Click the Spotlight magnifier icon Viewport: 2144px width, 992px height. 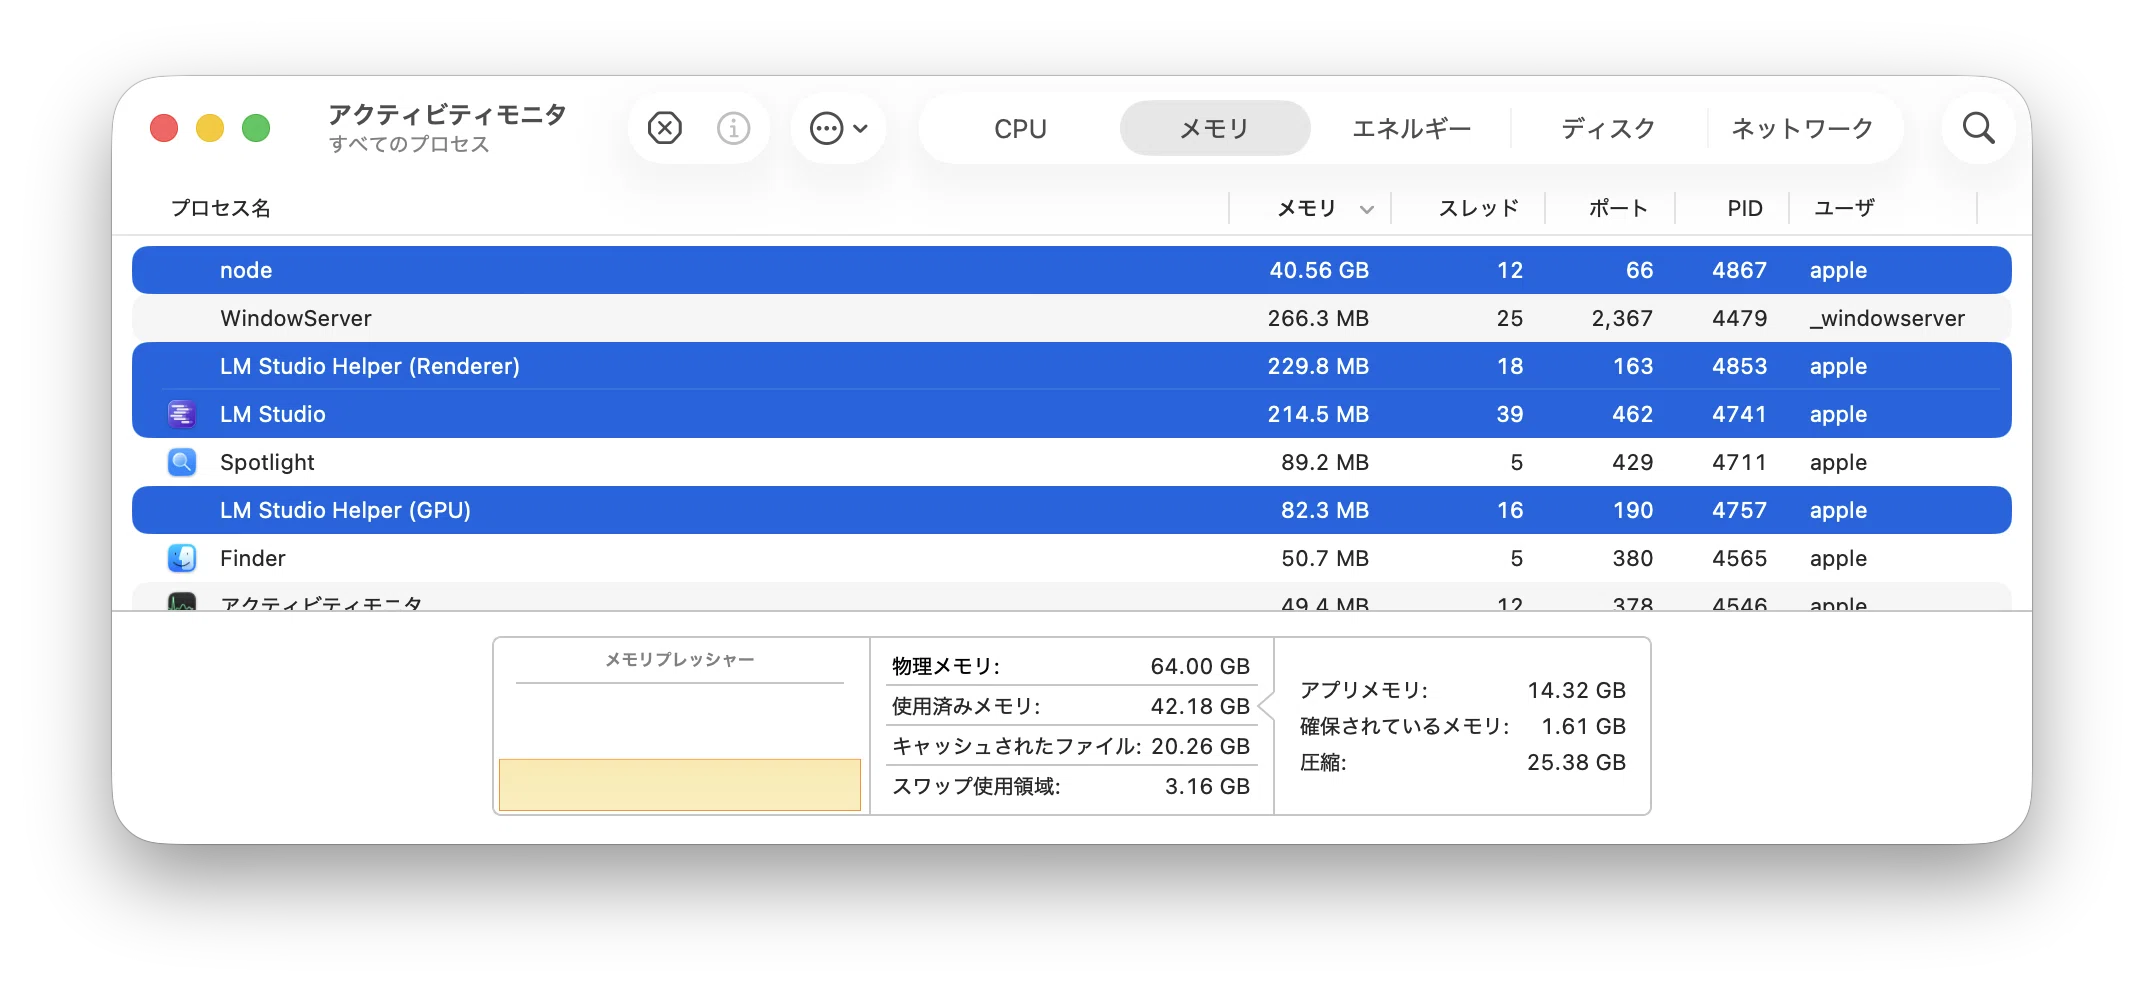[x=181, y=462]
